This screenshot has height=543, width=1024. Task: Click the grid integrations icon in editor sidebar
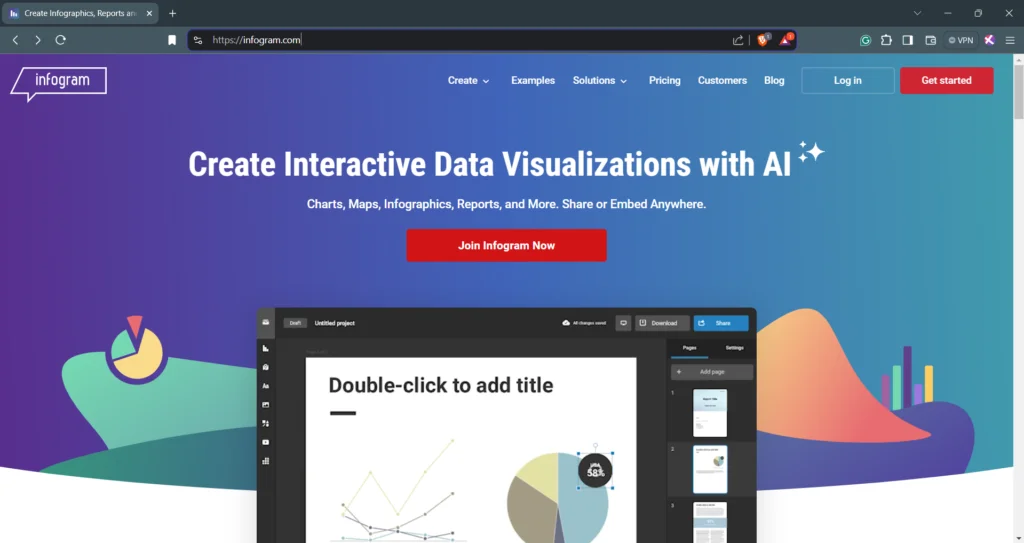pos(266,461)
